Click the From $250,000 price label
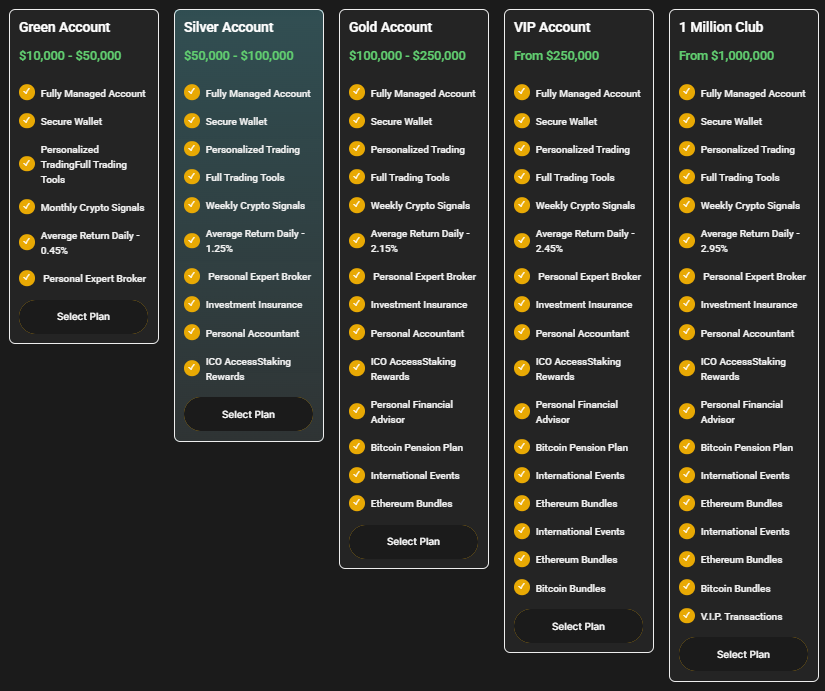825x691 pixels. point(556,56)
